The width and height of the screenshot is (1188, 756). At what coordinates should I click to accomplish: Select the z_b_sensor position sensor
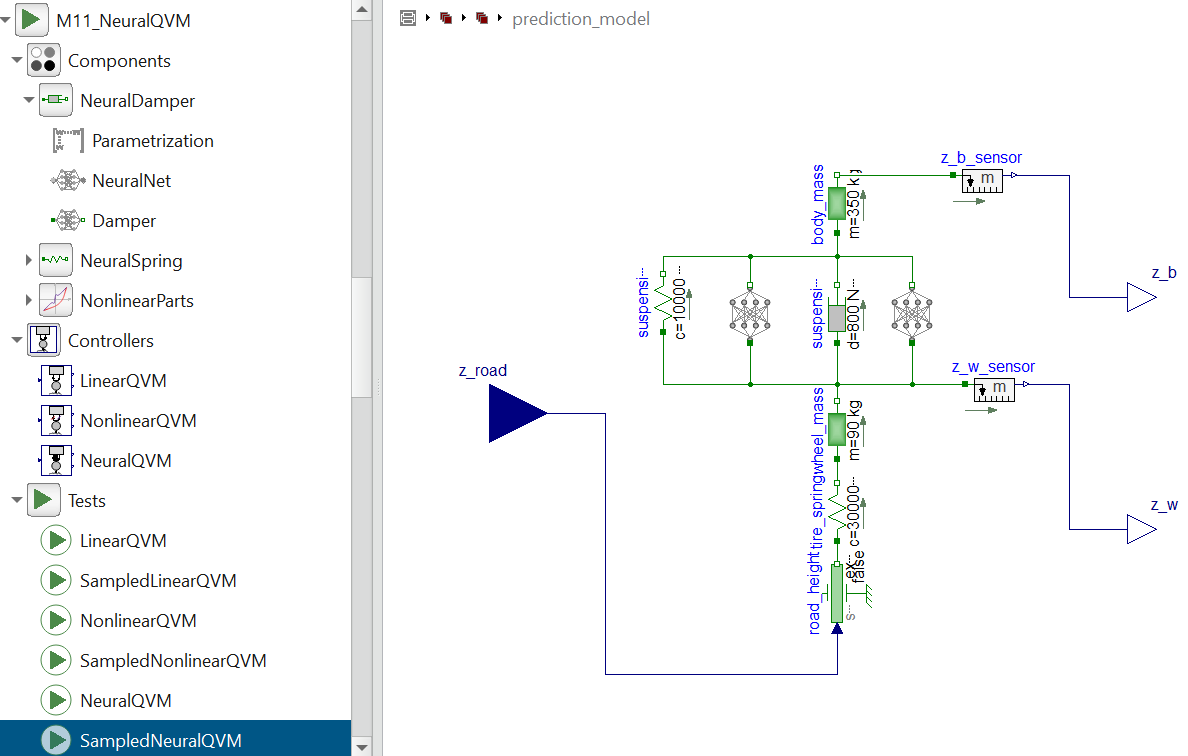[982, 181]
